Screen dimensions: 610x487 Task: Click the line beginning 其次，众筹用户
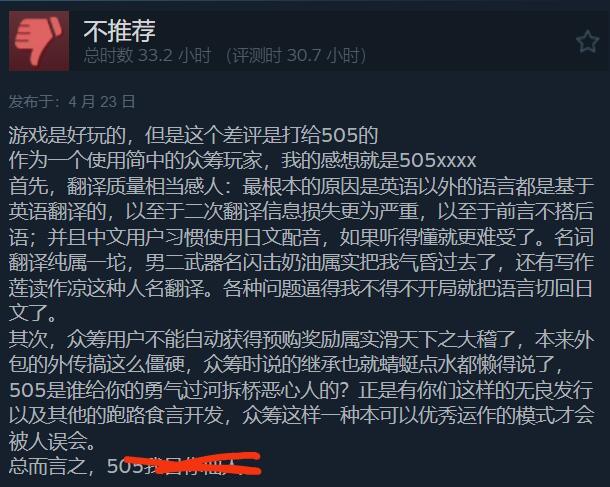[x=301, y=339]
